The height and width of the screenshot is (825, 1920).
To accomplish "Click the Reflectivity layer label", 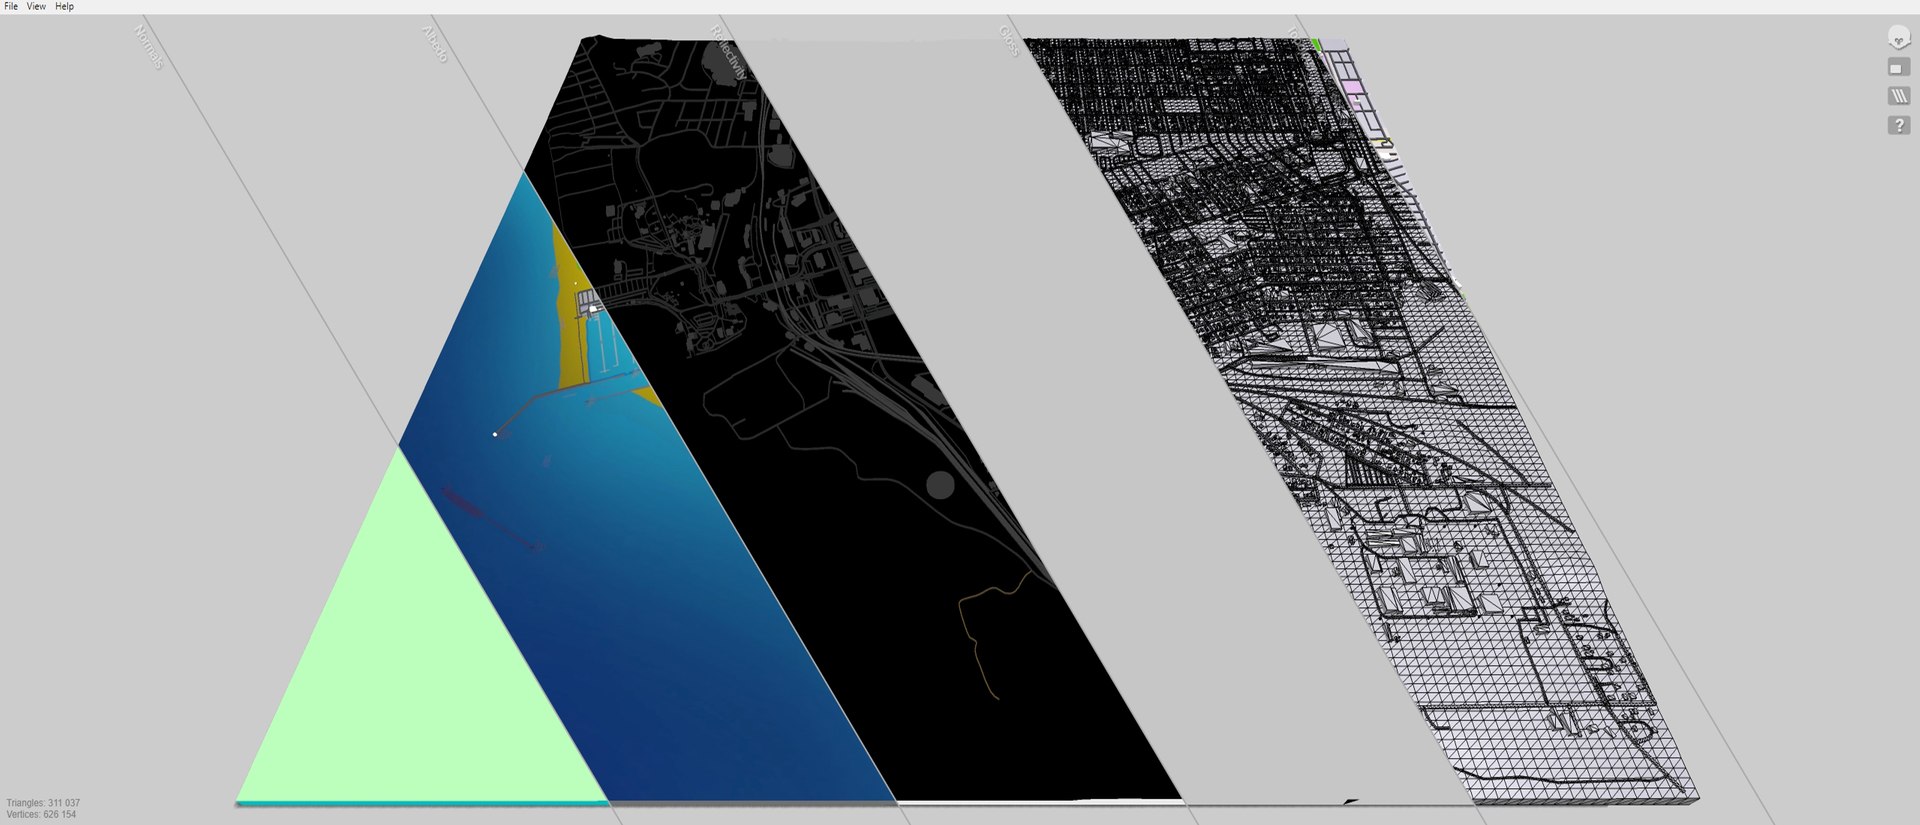I will pos(727,52).
